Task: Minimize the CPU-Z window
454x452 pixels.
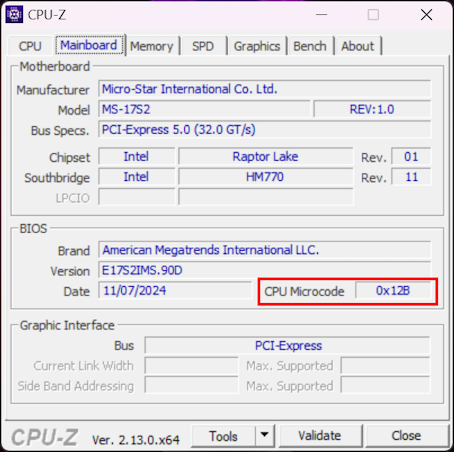Action: [321, 15]
